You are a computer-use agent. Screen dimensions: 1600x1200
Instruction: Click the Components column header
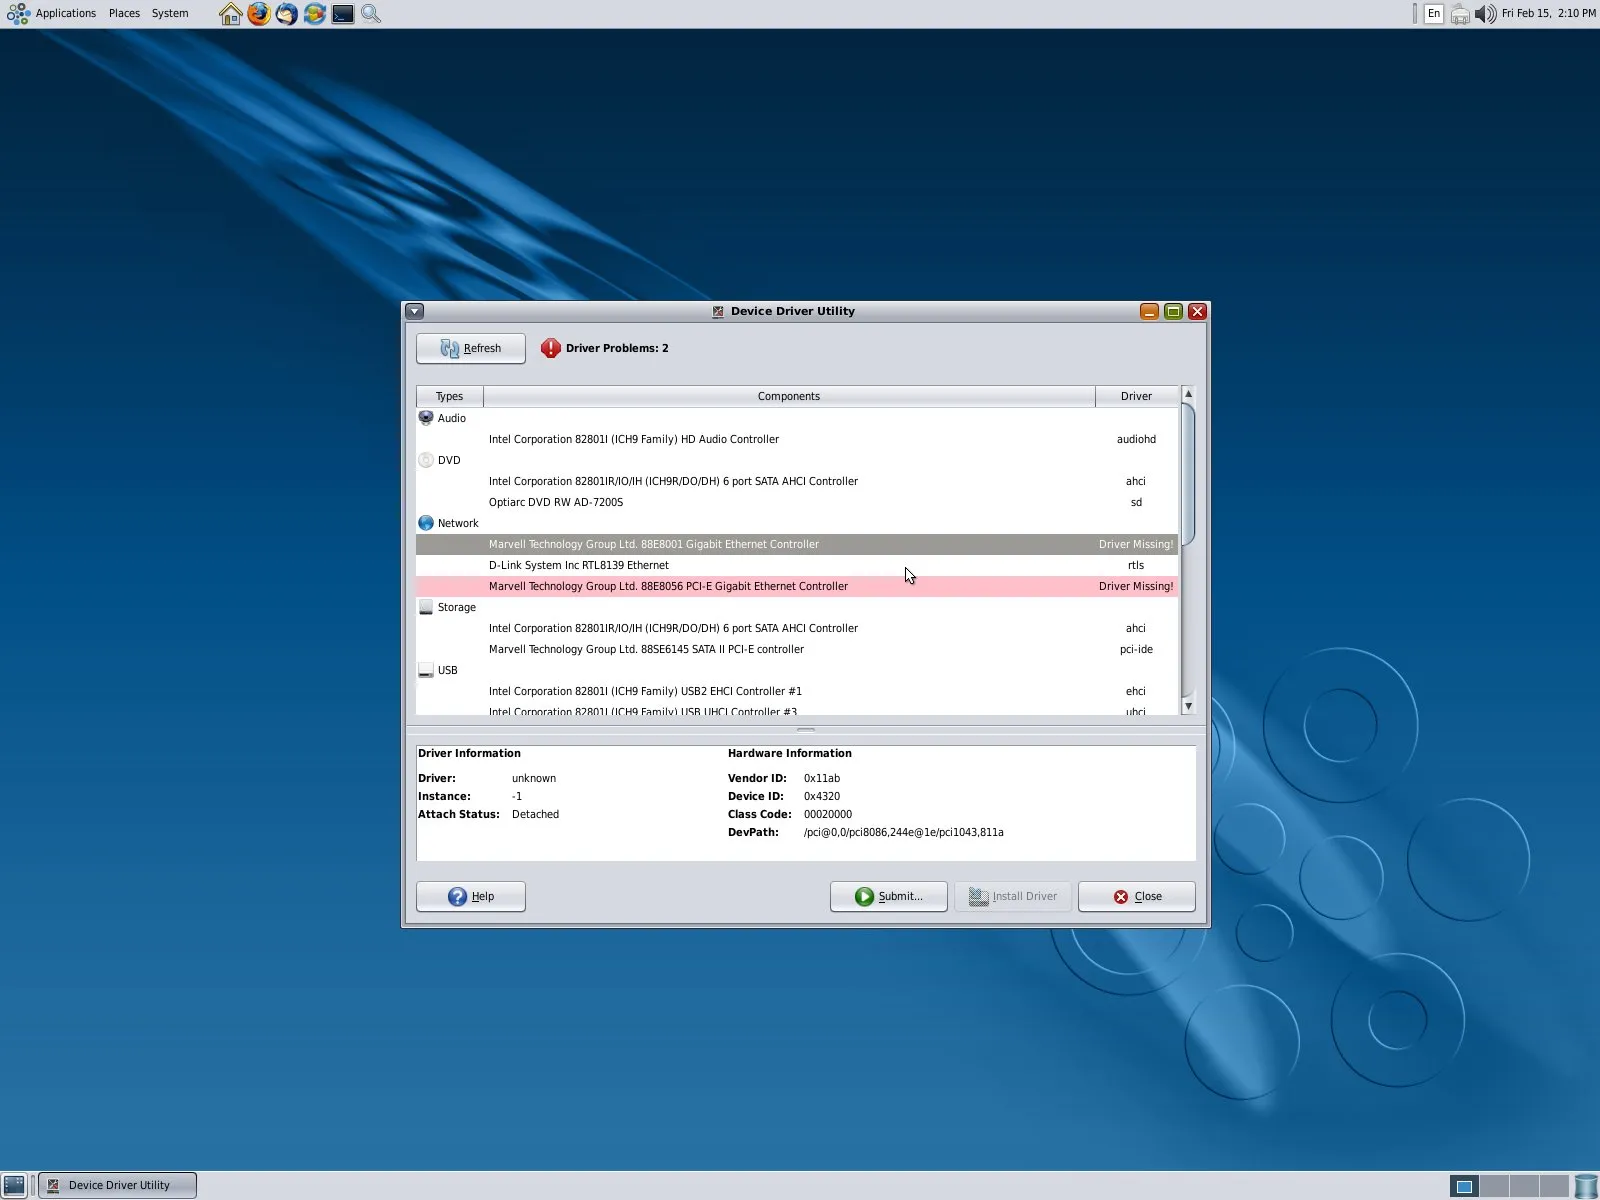coord(788,396)
